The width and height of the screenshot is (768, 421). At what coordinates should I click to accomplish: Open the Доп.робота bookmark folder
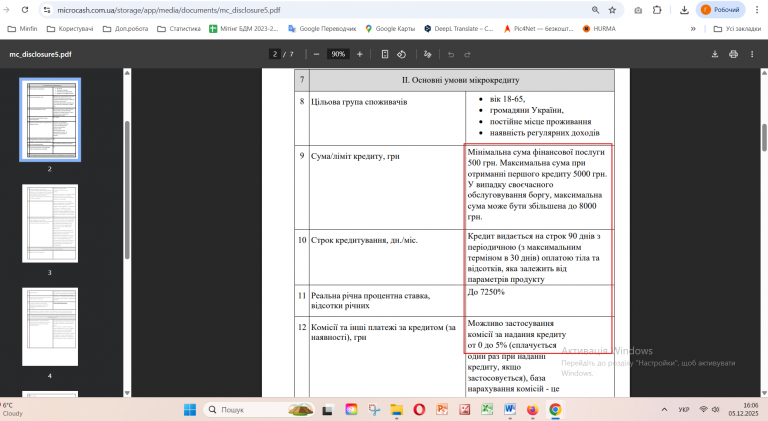click(125, 29)
